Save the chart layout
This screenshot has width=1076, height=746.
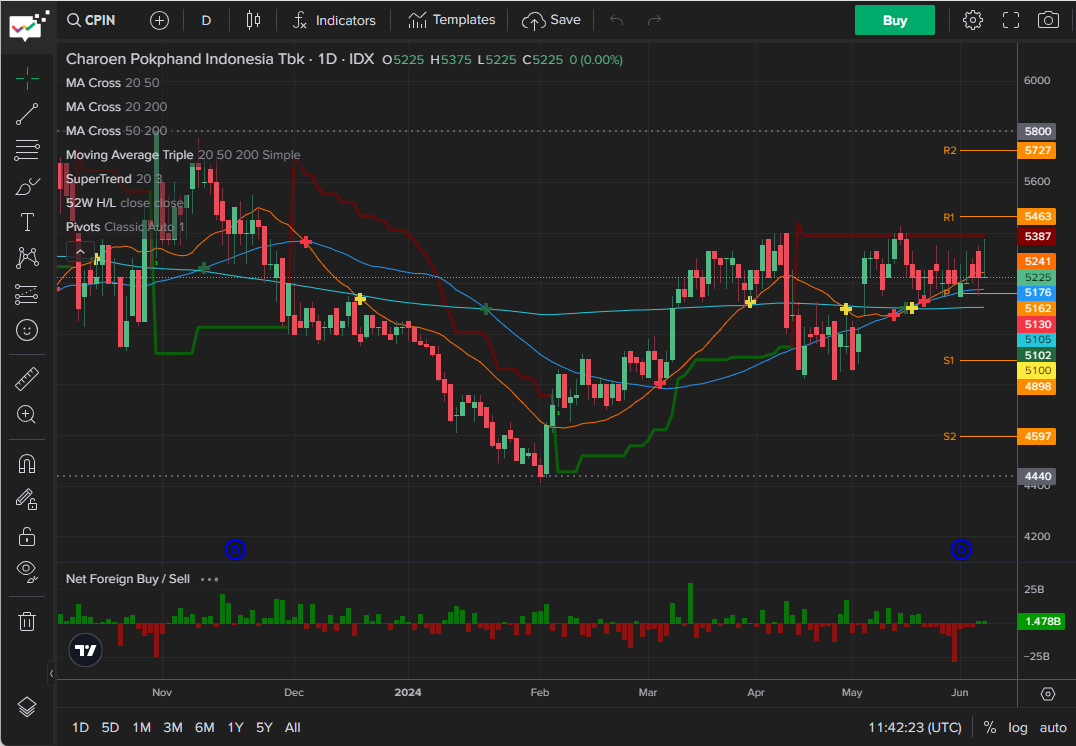pyautogui.click(x=552, y=20)
